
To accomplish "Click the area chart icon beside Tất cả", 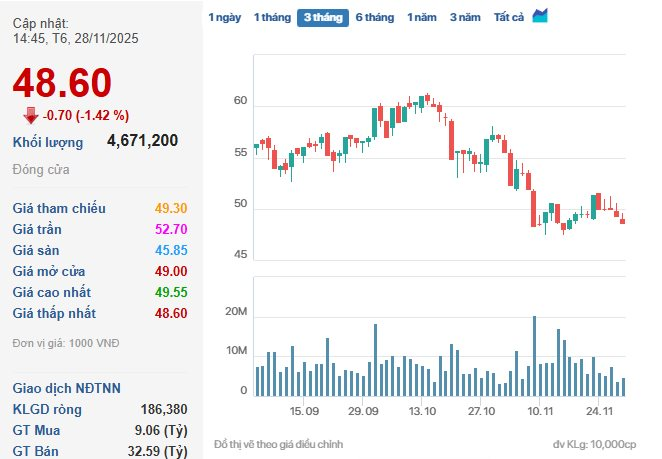I will coord(540,16).
